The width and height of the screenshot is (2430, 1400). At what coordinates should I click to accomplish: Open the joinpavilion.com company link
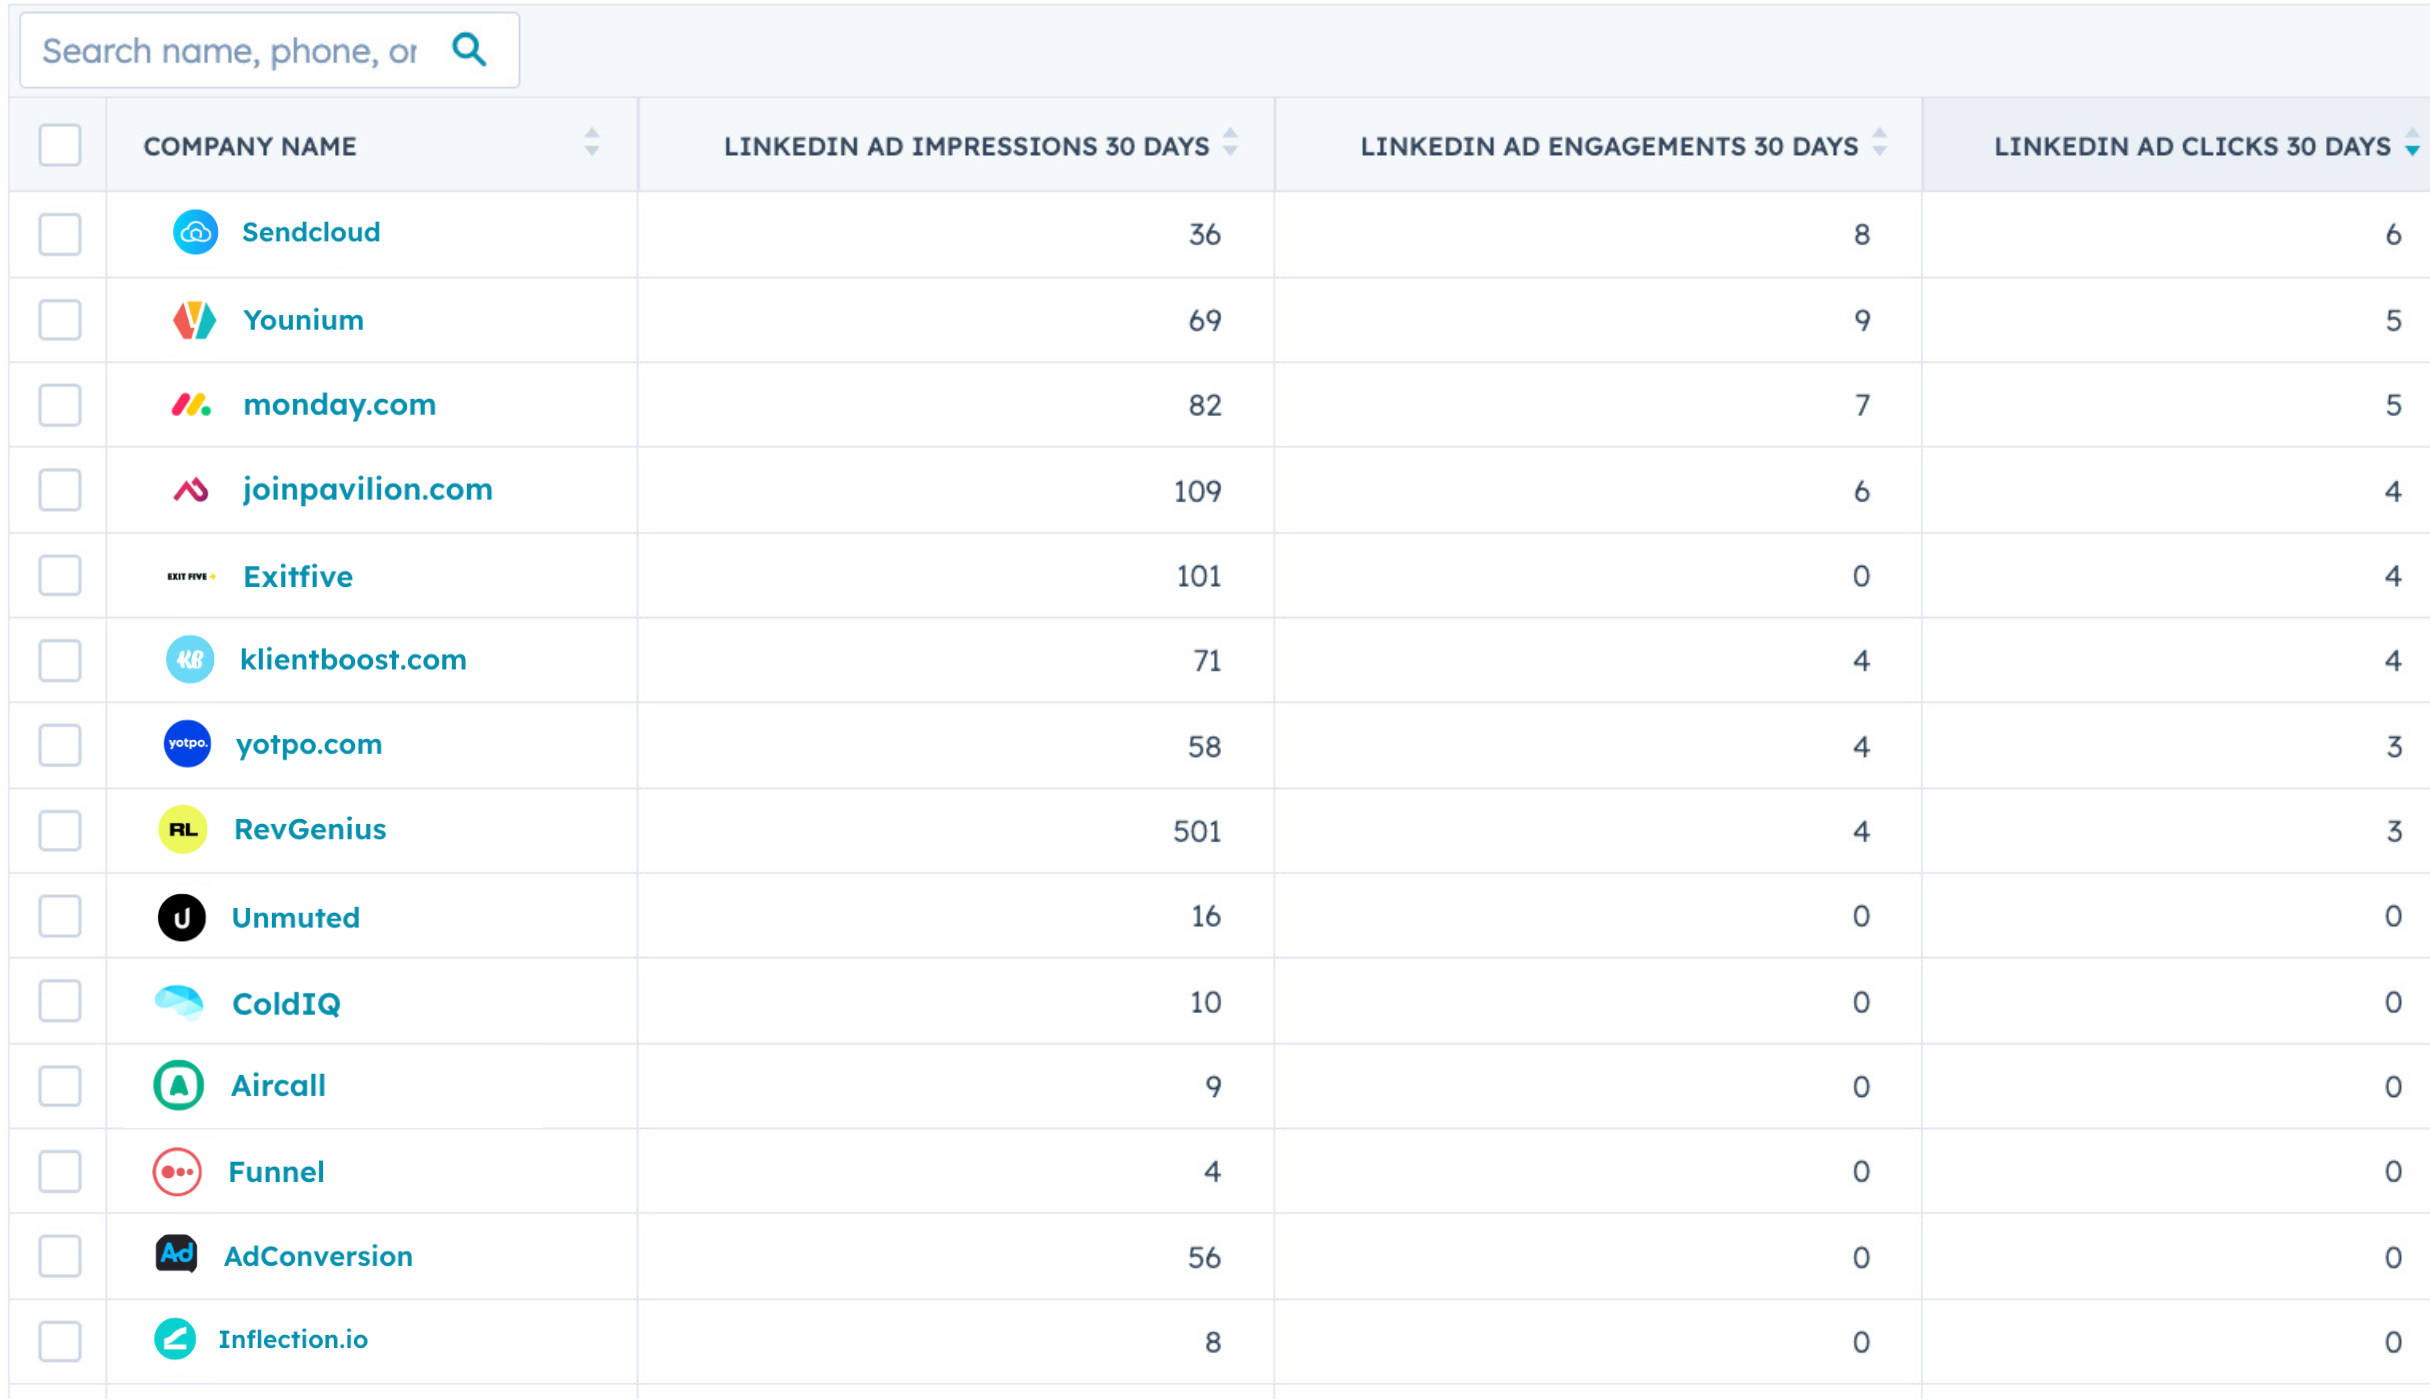[x=367, y=490]
